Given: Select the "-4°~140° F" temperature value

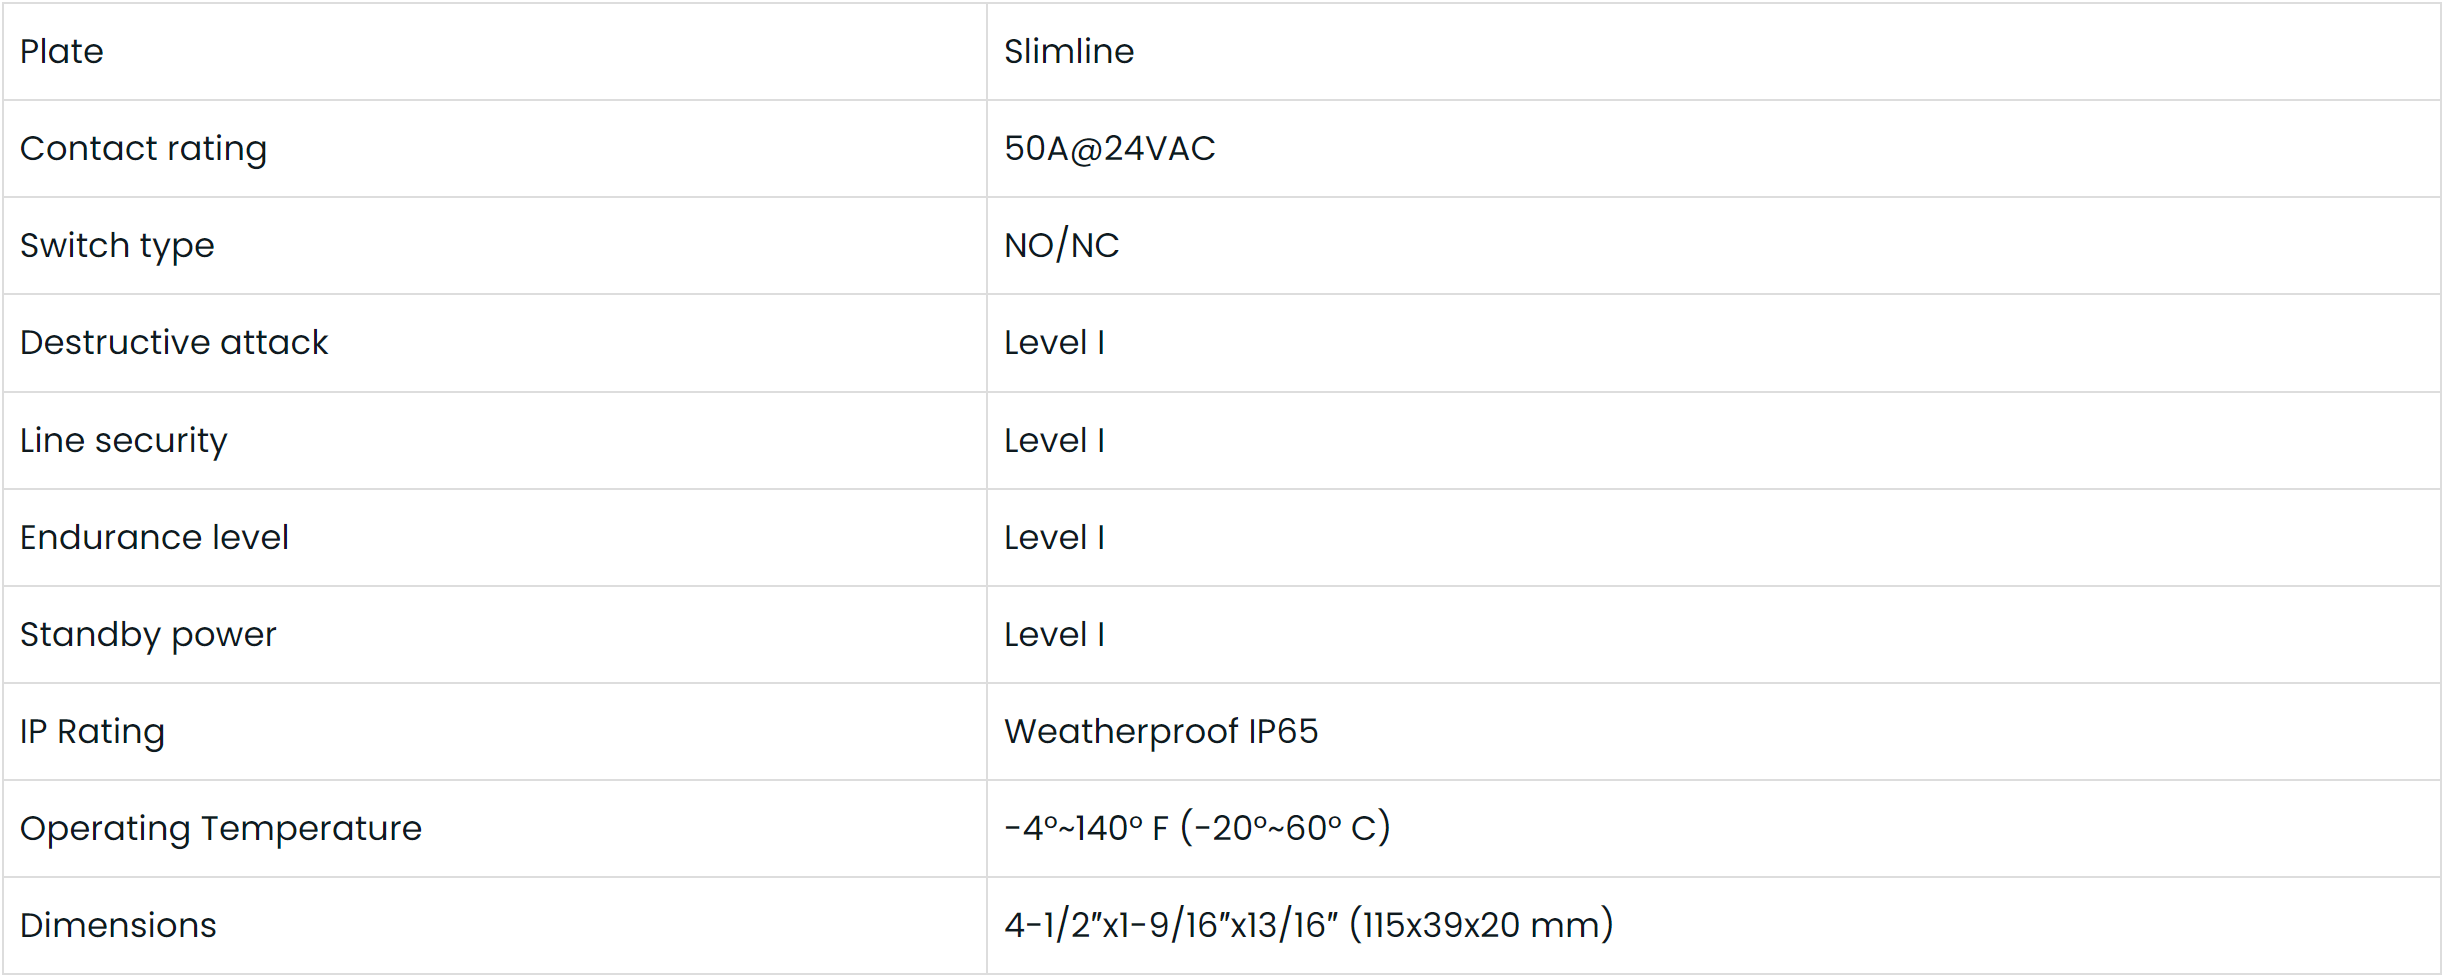Looking at the screenshot, I should click(x=1087, y=829).
